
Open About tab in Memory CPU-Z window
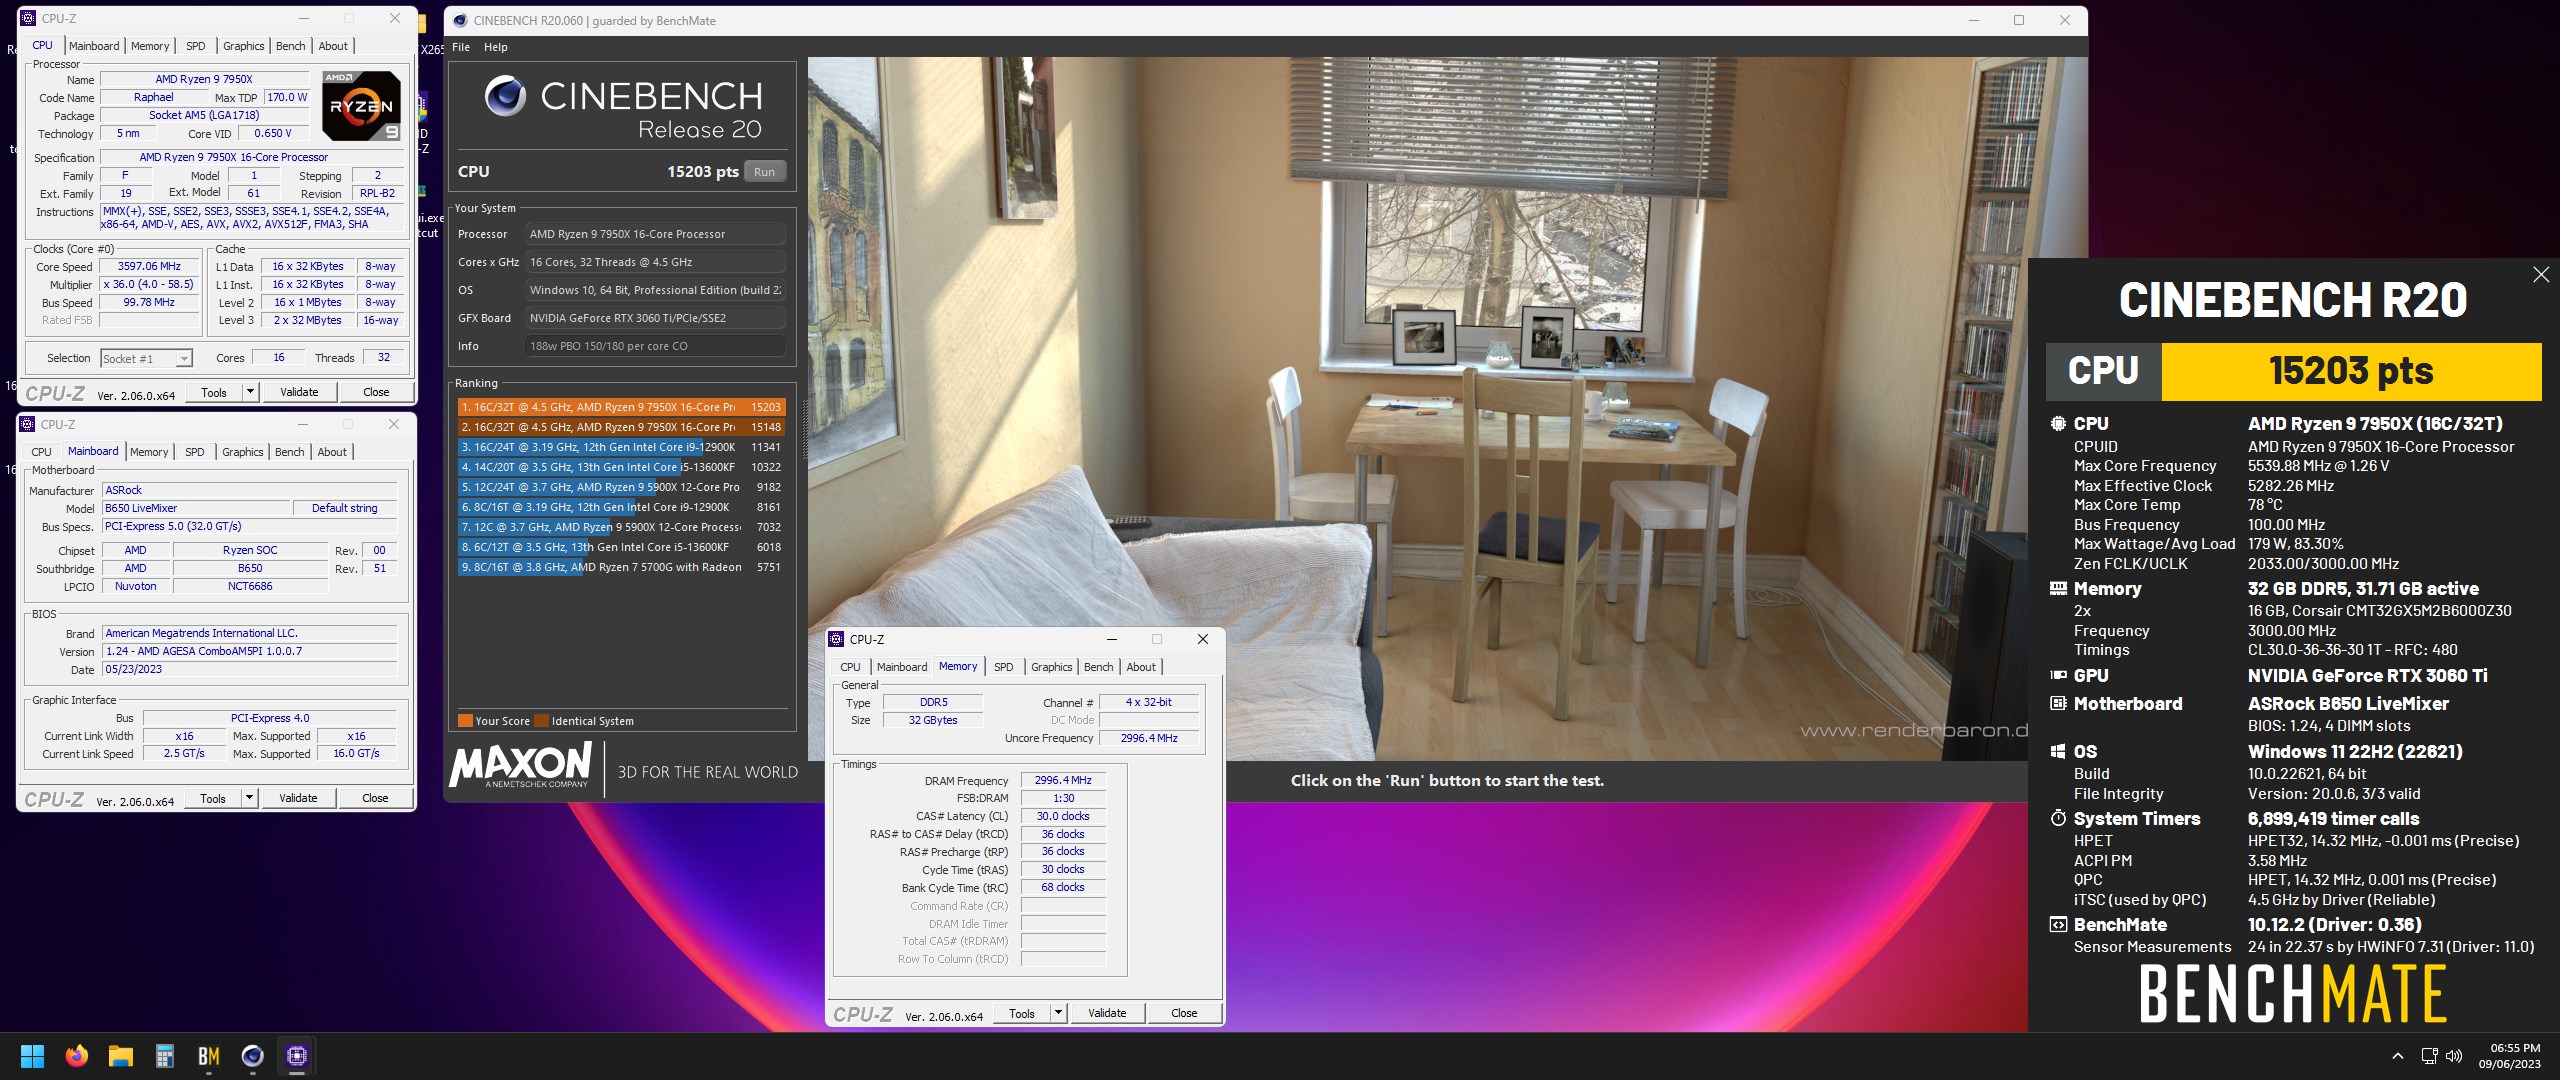click(1141, 667)
